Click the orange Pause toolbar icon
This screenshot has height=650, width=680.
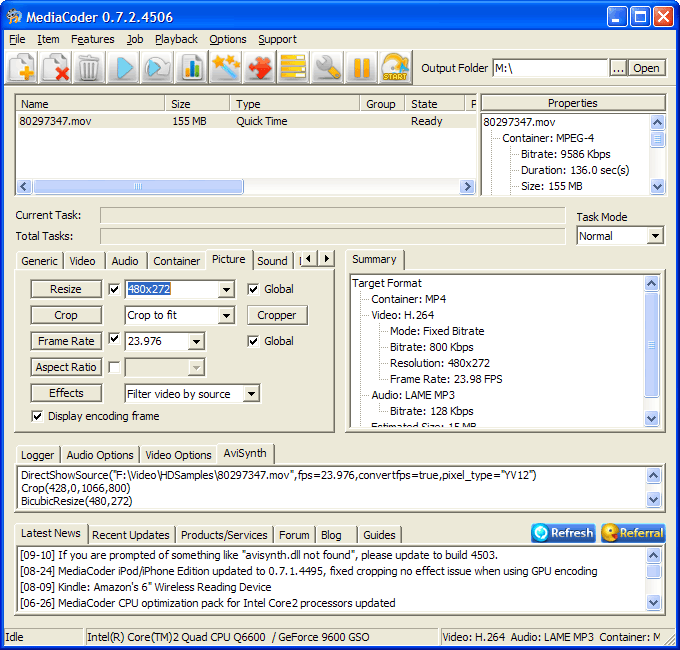click(362, 67)
